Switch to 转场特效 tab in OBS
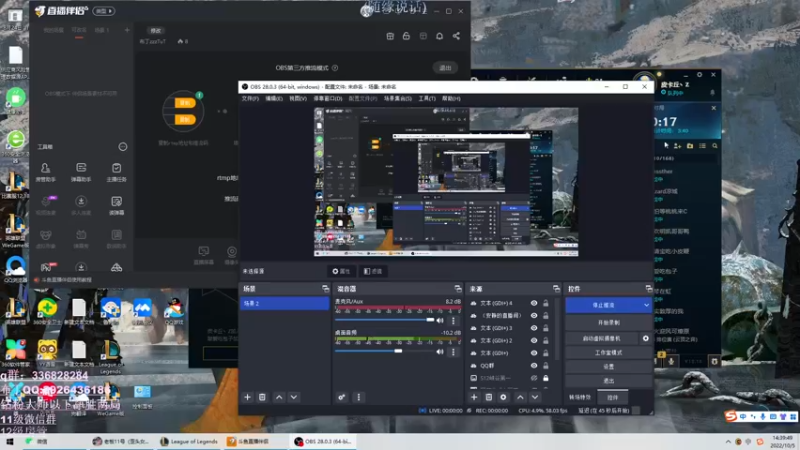This screenshot has height=450, width=800. click(580, 397)
